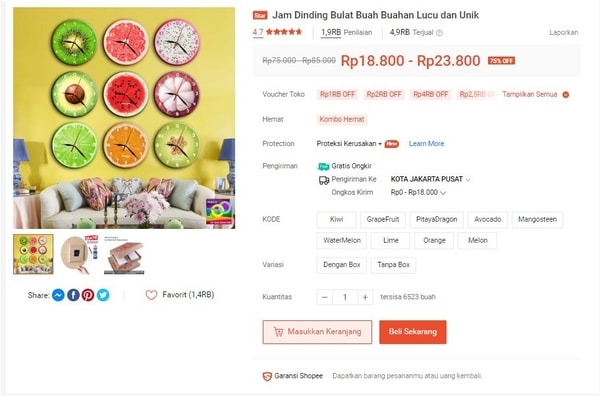Decrease quantity with minus button

click(324, 297)
